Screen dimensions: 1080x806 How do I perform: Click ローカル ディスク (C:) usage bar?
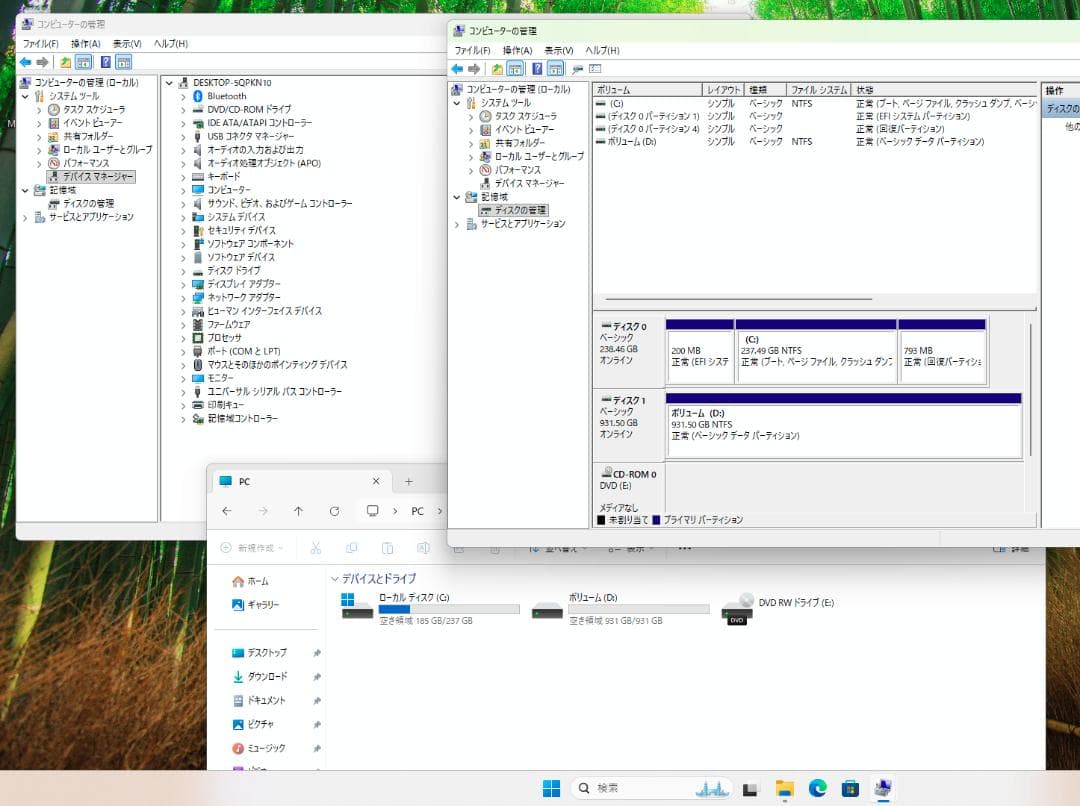448,609
